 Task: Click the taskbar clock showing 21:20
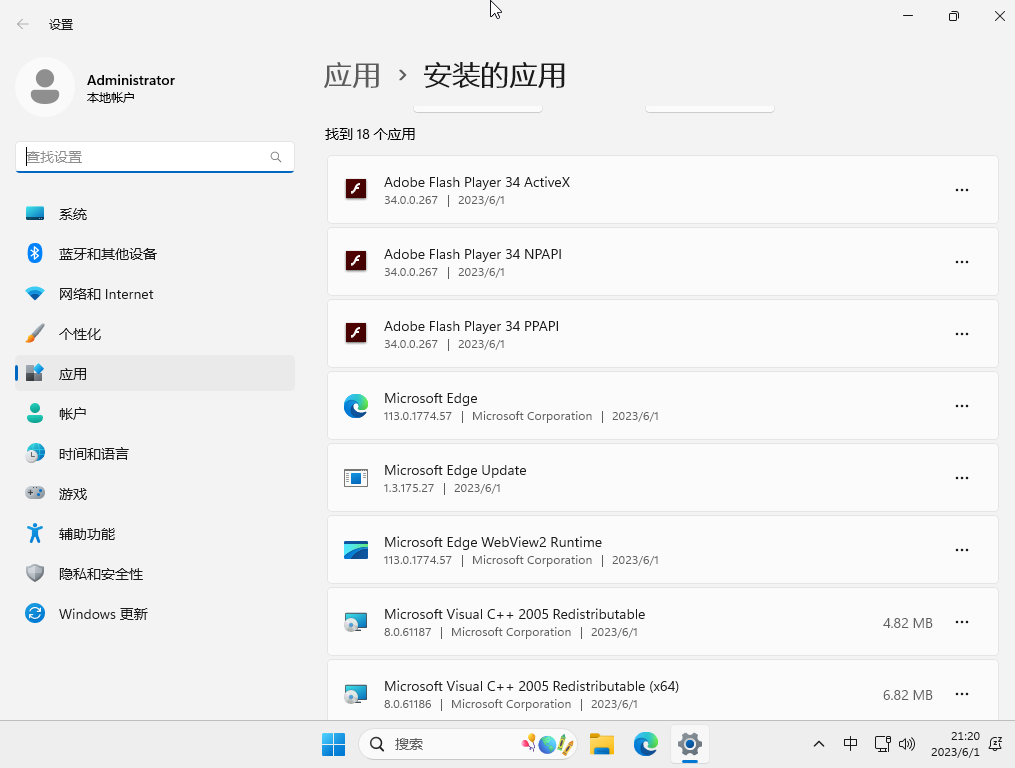[955, 744]
